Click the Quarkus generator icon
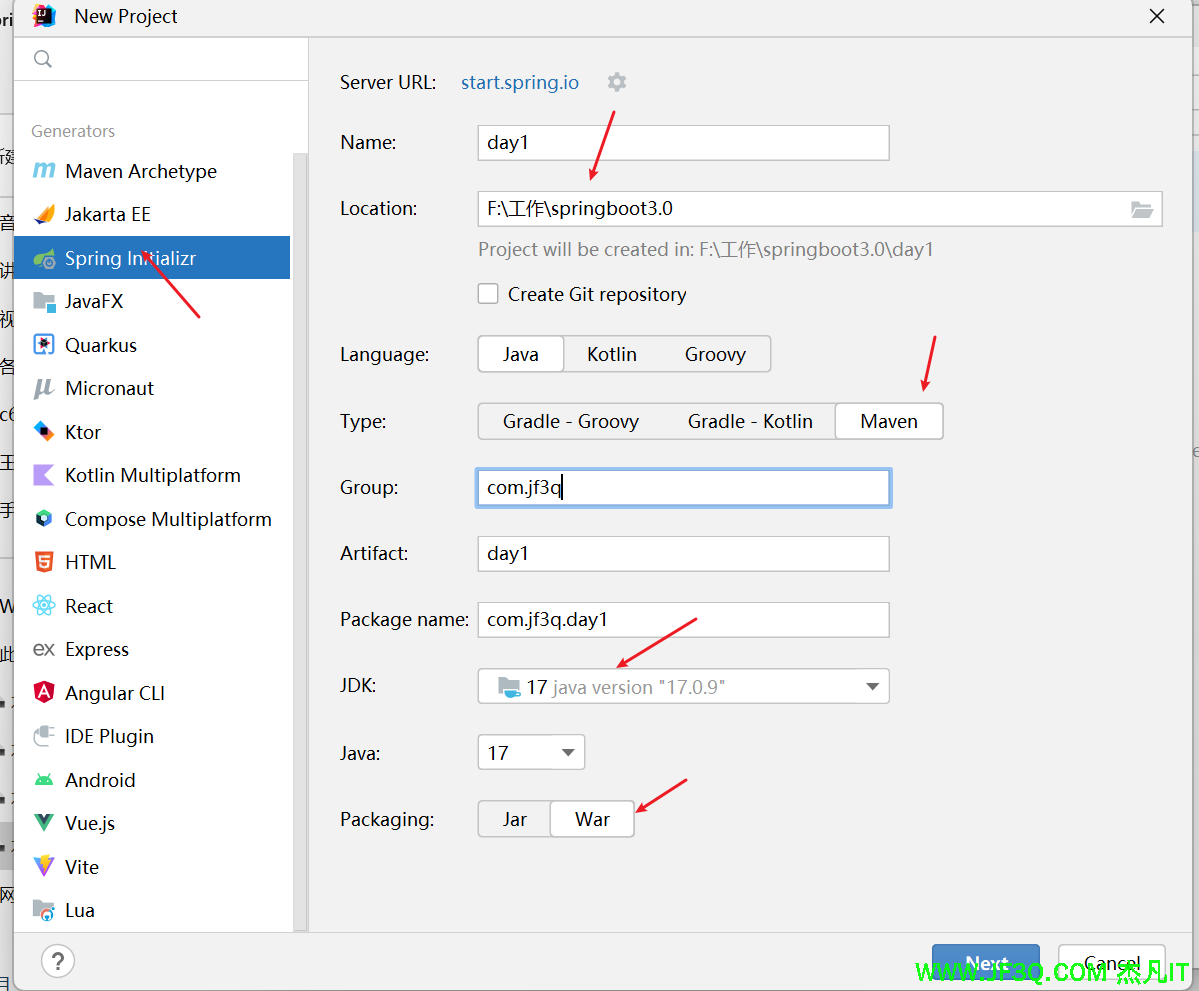 44,345
